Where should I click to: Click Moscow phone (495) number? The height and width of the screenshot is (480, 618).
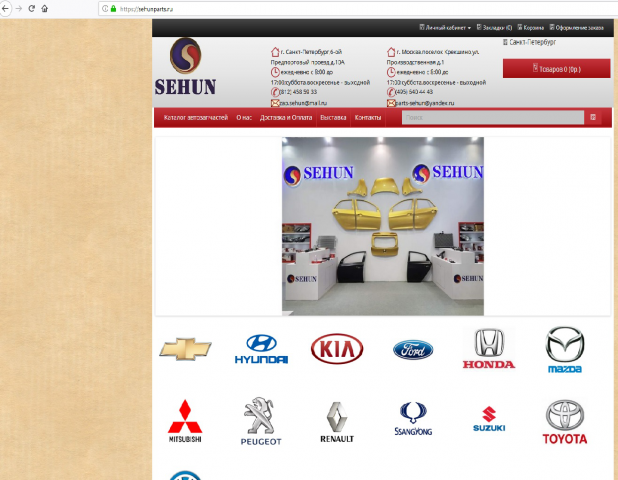(414, 92)
